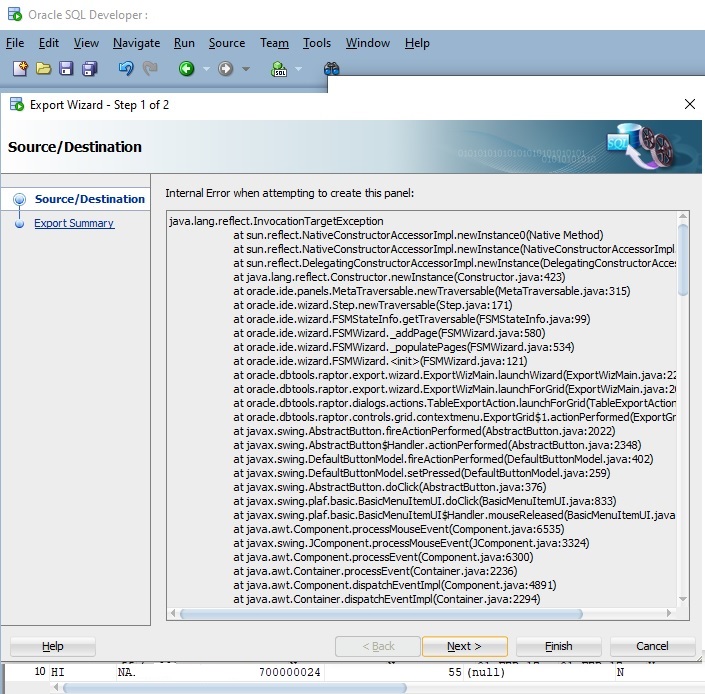Viewport: 705px width, 694px height.
Task: Open the Team menu
Action: coord(274,43)
